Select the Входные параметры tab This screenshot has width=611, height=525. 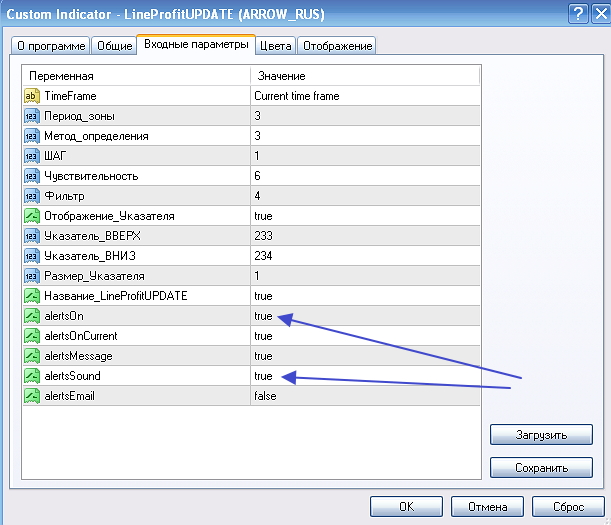tap(196, 44)
